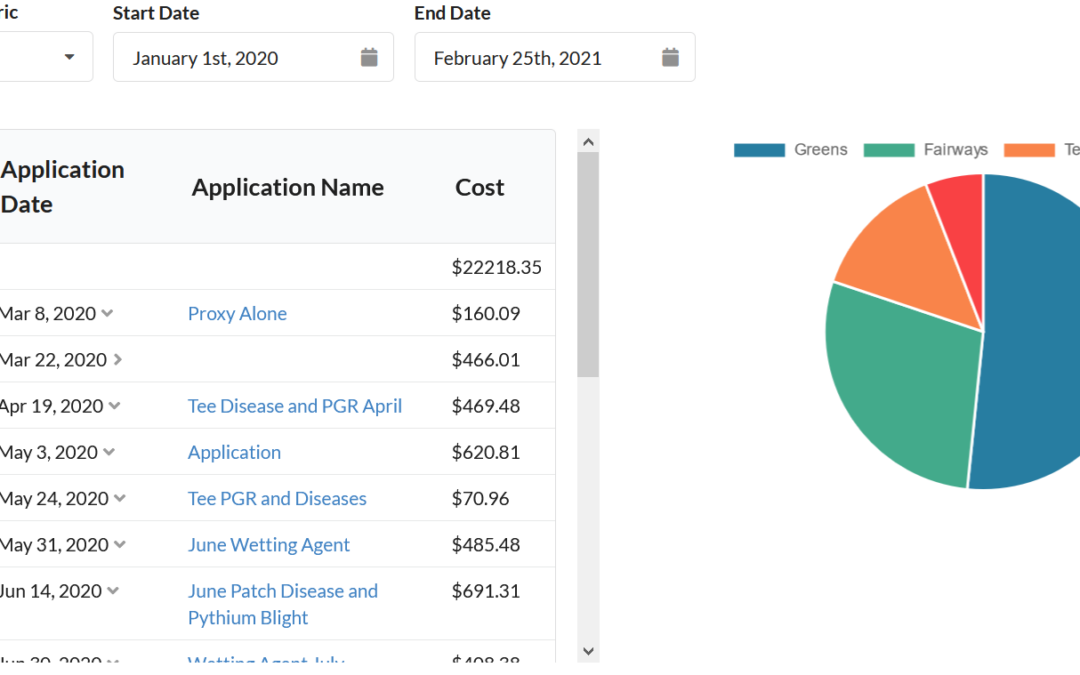The image size is (1080, 675).
Task: Open the Start Date calendar icon
Action: [369, 57]
